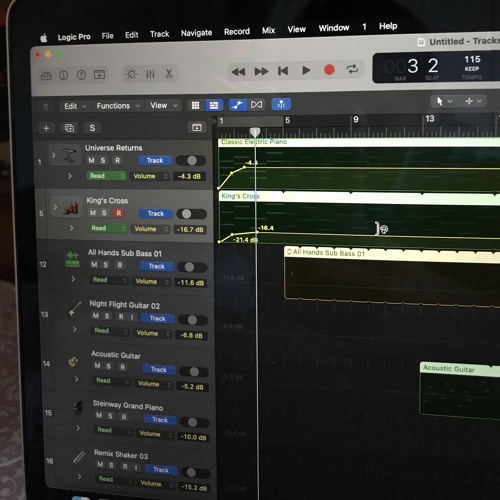The image size is (500, 500).
Task: Click Acoustic Guitar track icon
Action: click(74, 362)
